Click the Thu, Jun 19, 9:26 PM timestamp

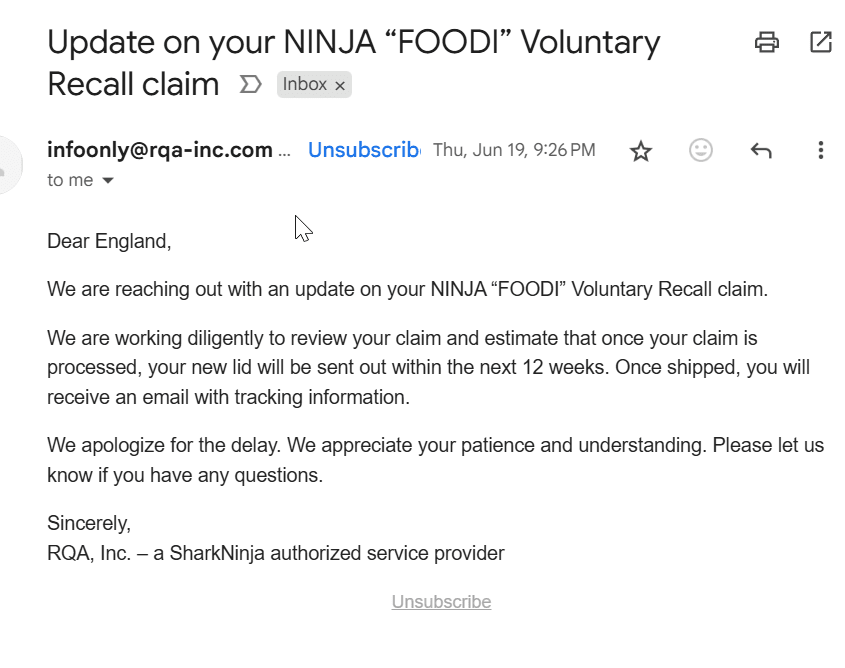[514, 150]
